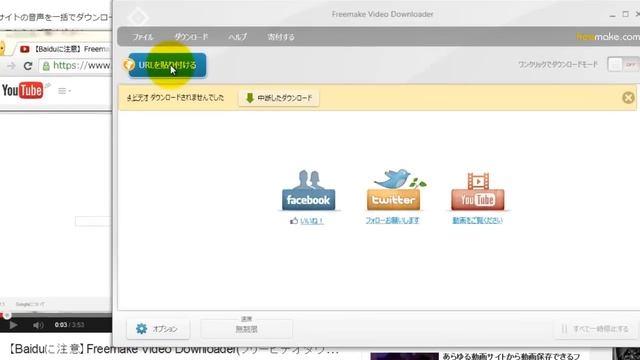Image resolution: width=640 pixels, height=360 pixels.
Task: Click the browser address bar URL
Action: [82, 66]
